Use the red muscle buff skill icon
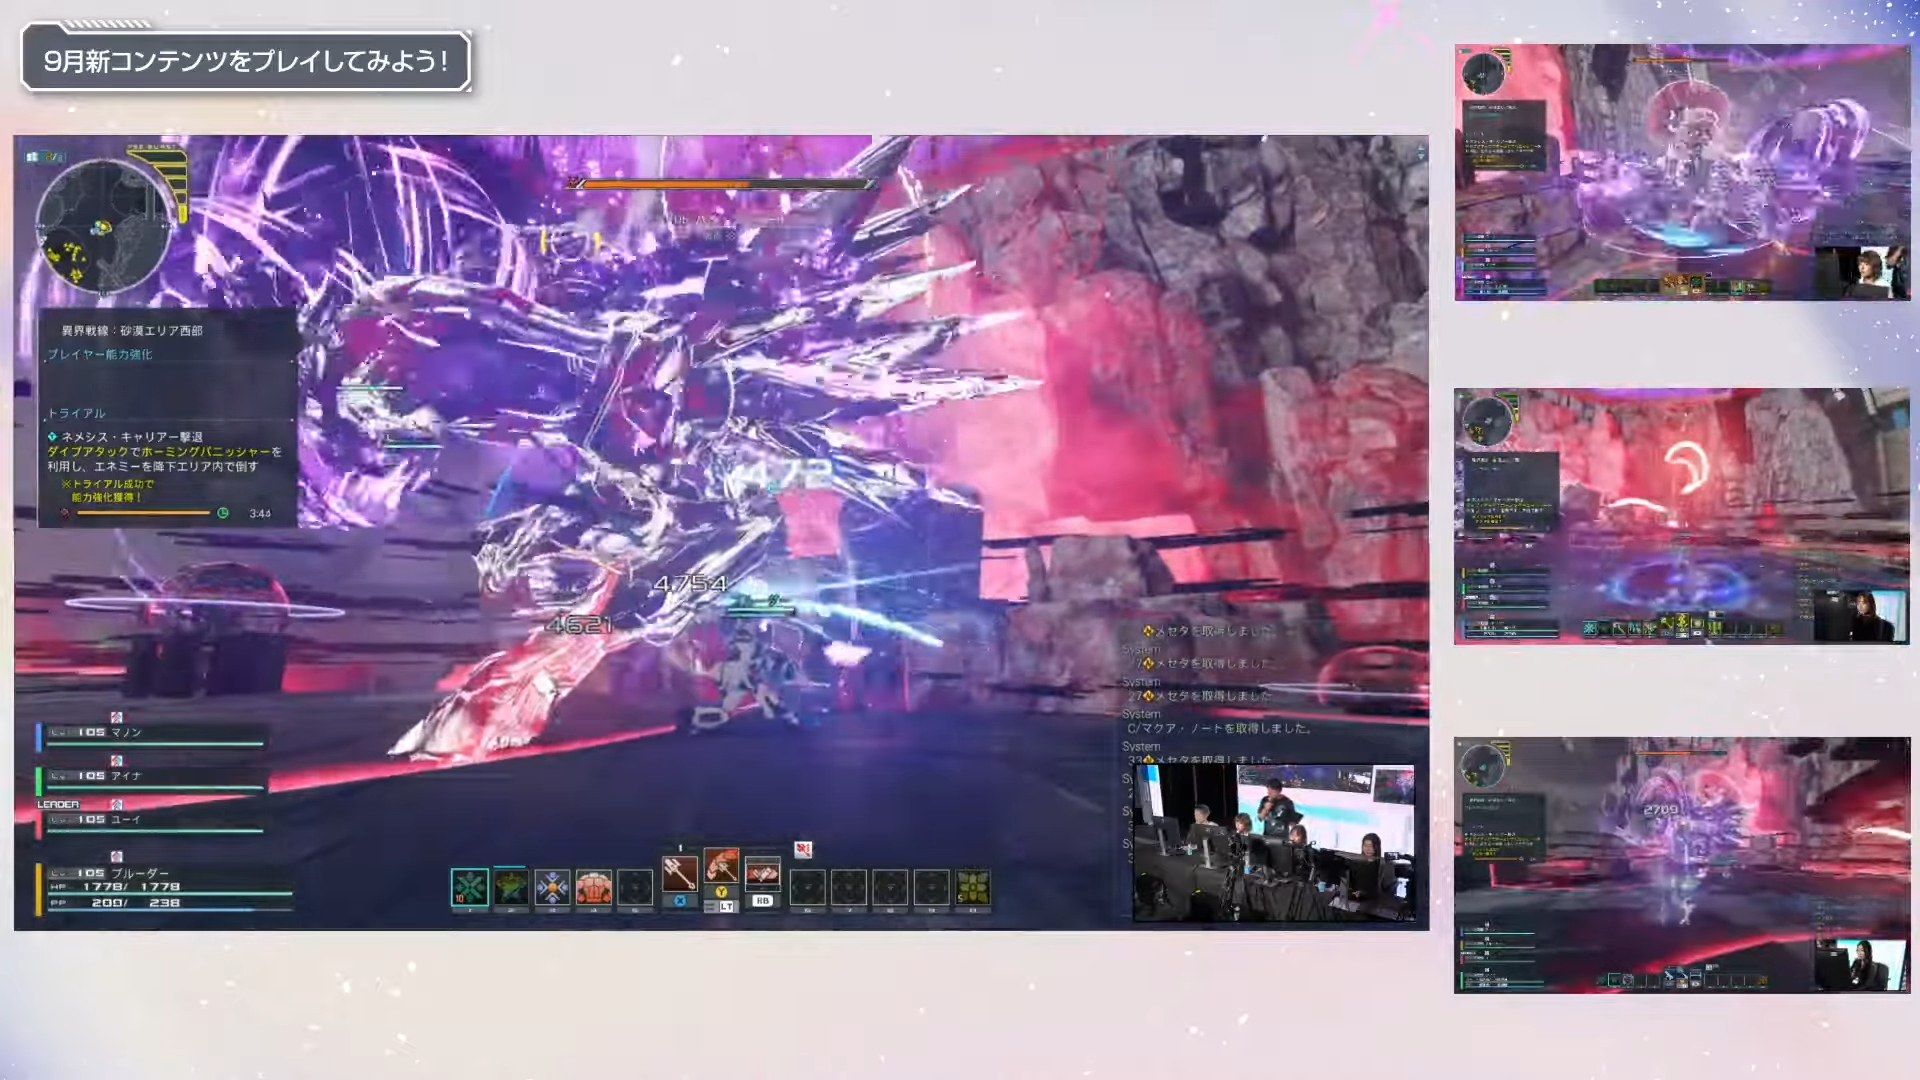1920x1080 pixels. pyautogui.click(x=593, y=887)
